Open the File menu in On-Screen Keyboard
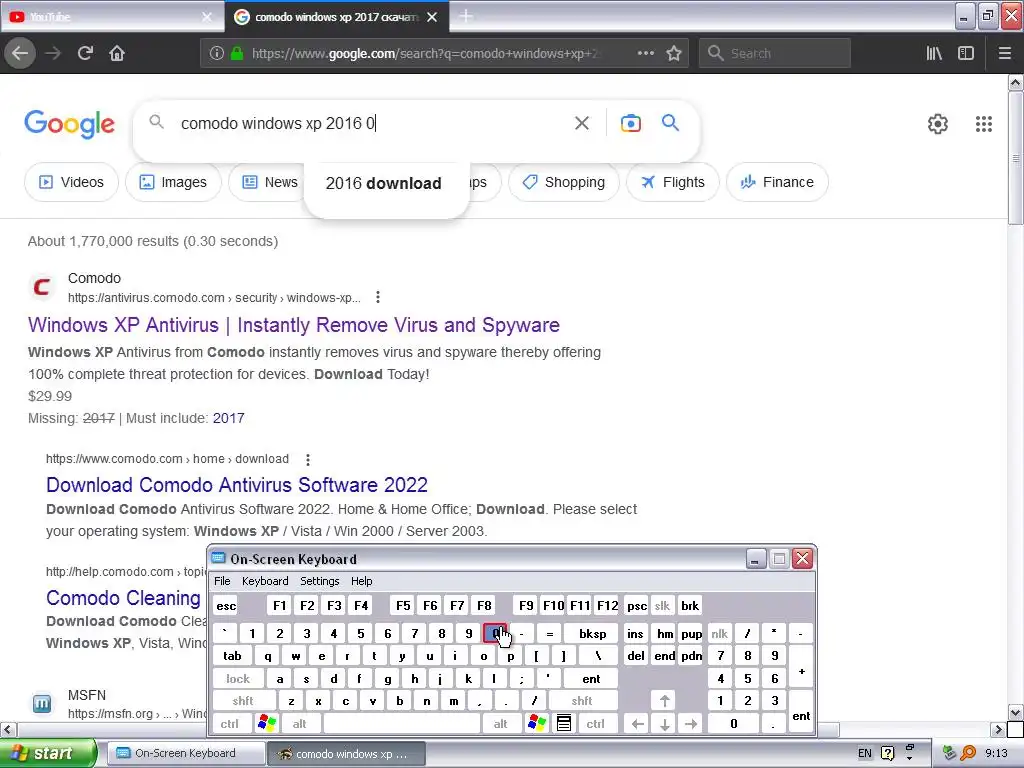1024x768 pixels. [222, 581]
